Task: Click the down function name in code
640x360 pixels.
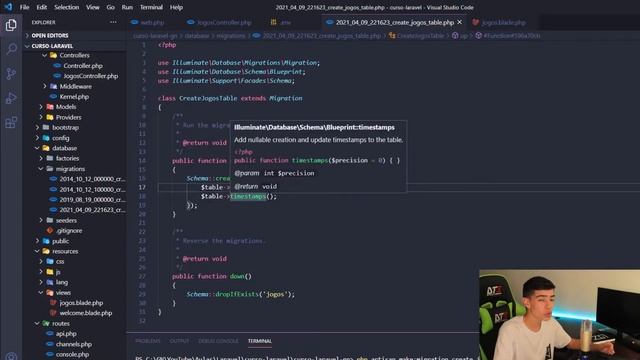Action: coord(237,276)
